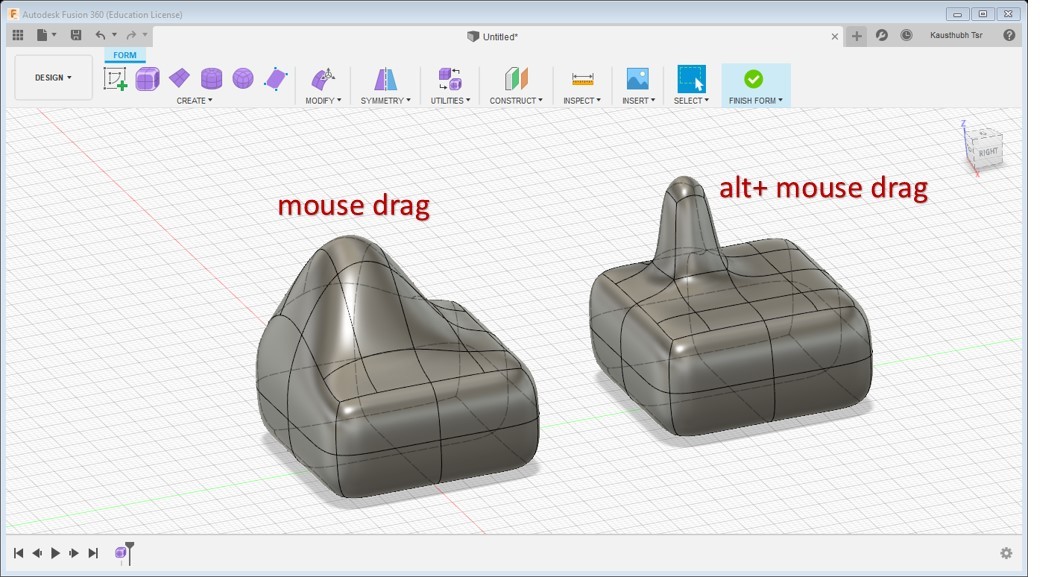The height and width of the screenshot is (577, 1056).
Task: Select the Face form tool
Action: pyautogui.click(x=275, y=79)
